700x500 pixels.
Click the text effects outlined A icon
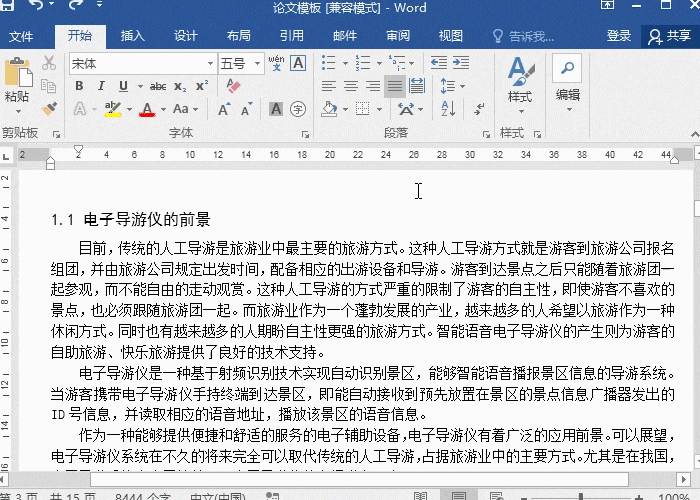(x=80, y=109)
